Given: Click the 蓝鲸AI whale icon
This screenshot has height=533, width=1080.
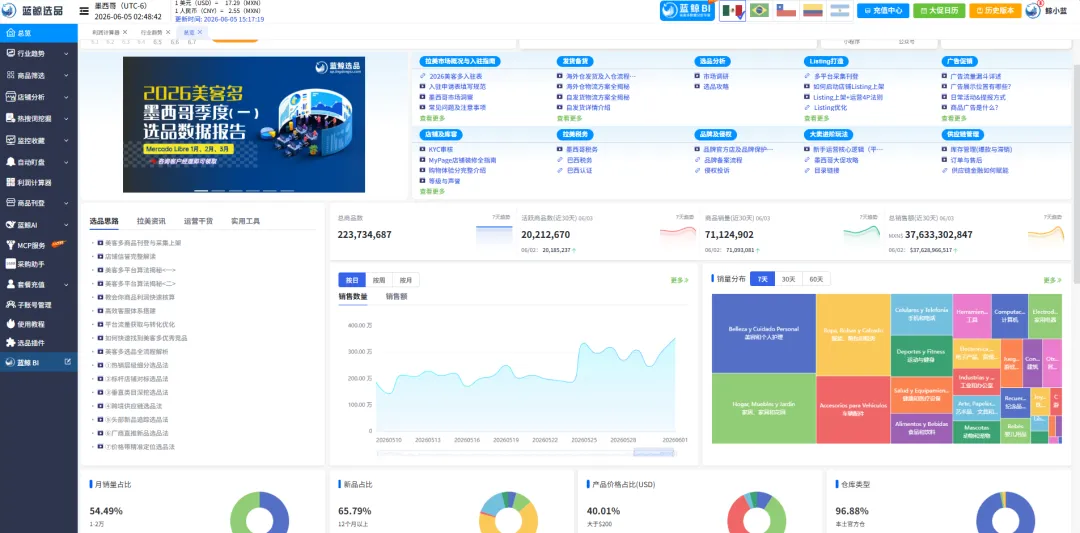Looking at the screenshot, I should (10, 224).
